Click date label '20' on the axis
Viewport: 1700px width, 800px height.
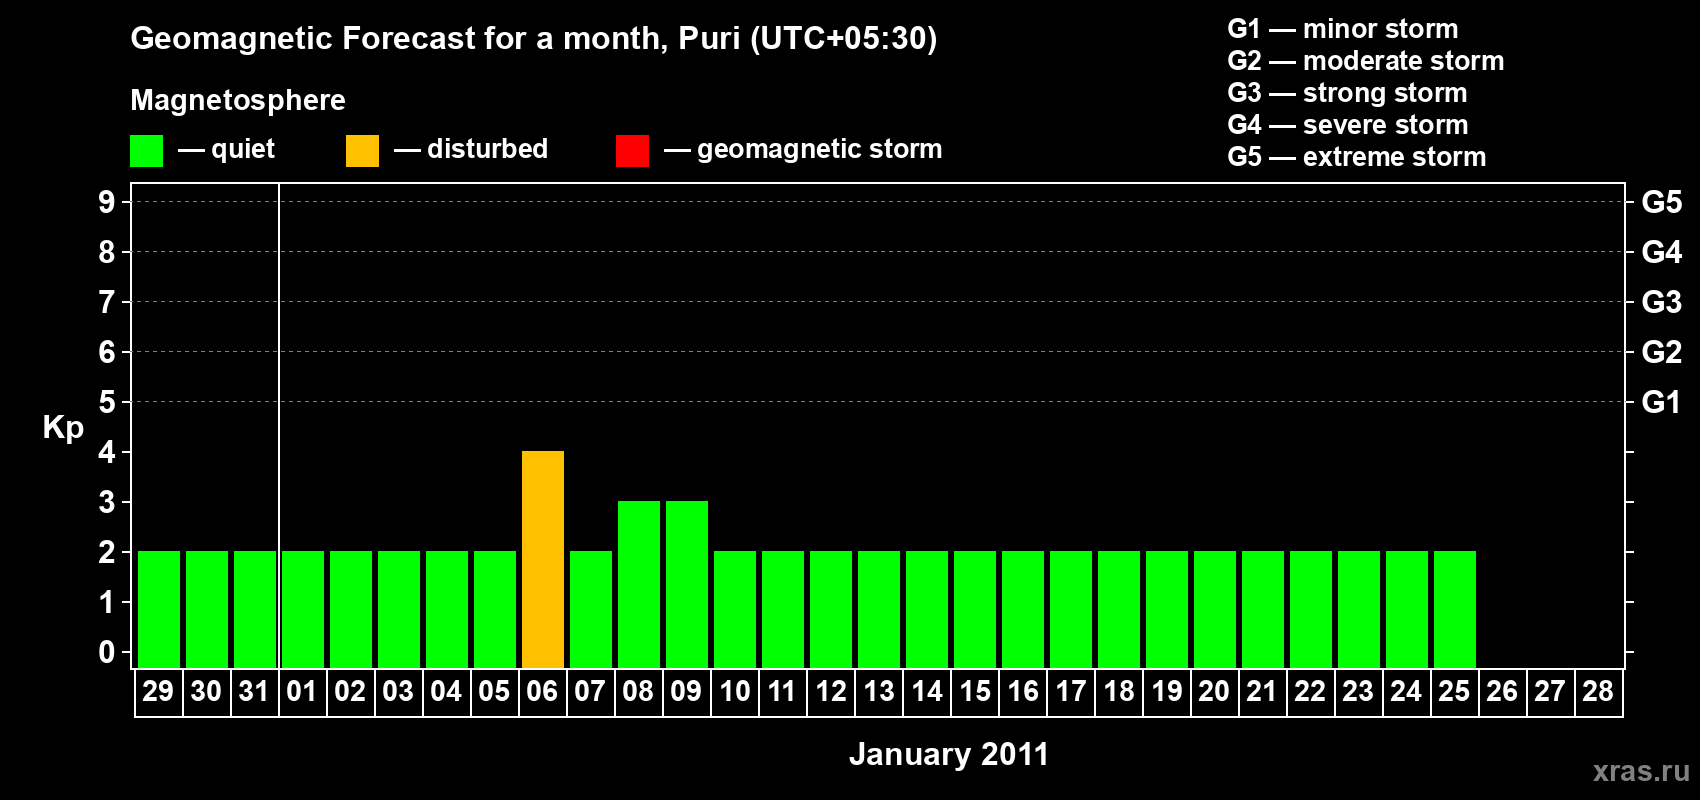(x=1214, y=691)
